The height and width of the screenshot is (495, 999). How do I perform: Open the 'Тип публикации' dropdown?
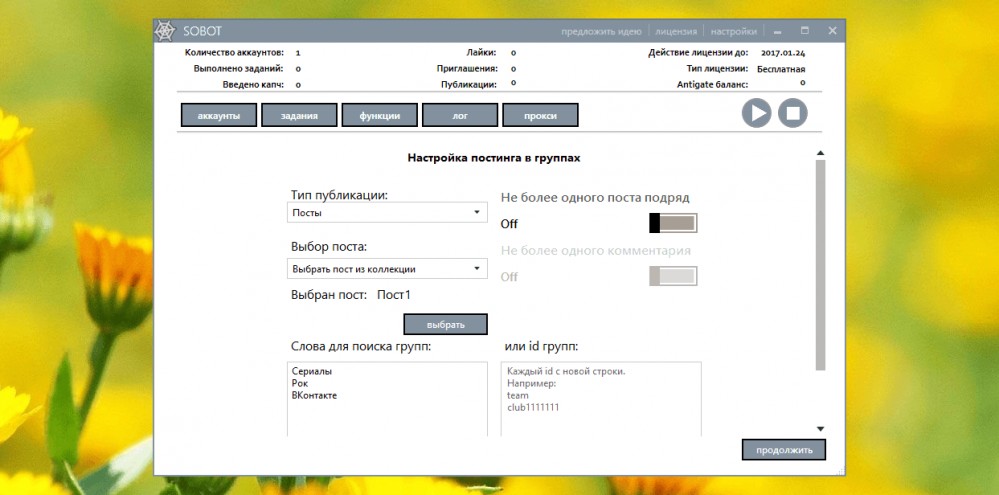point(387,213)
